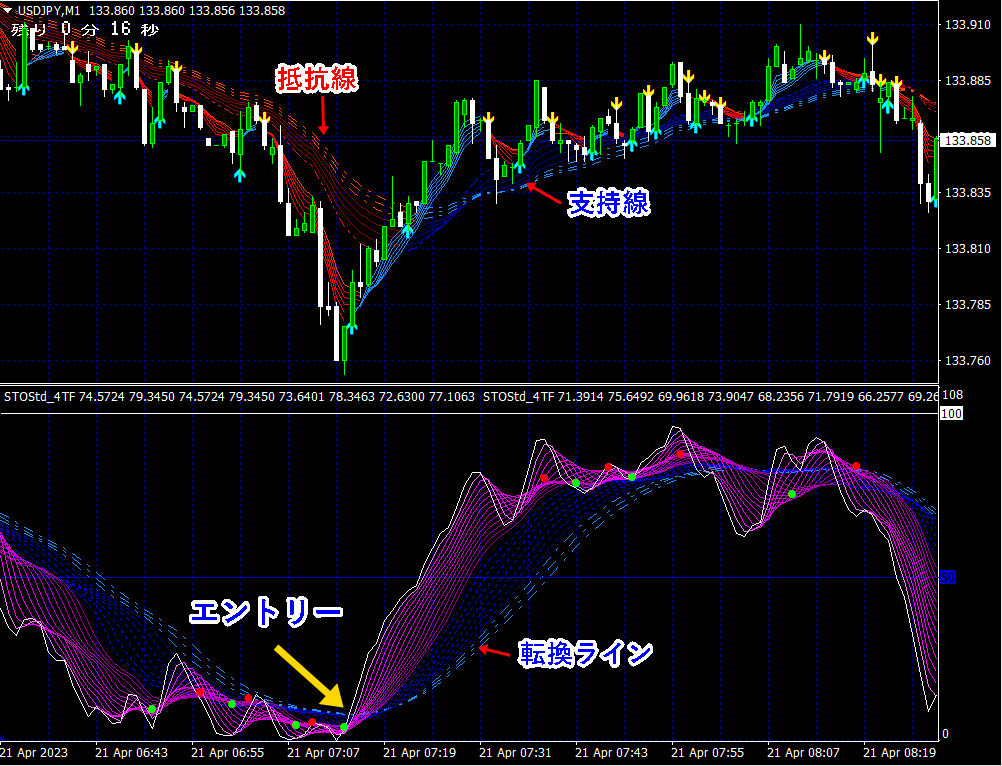
Task: Click the blue level 50 marker on indicator scale
Action: pos(949,577)
